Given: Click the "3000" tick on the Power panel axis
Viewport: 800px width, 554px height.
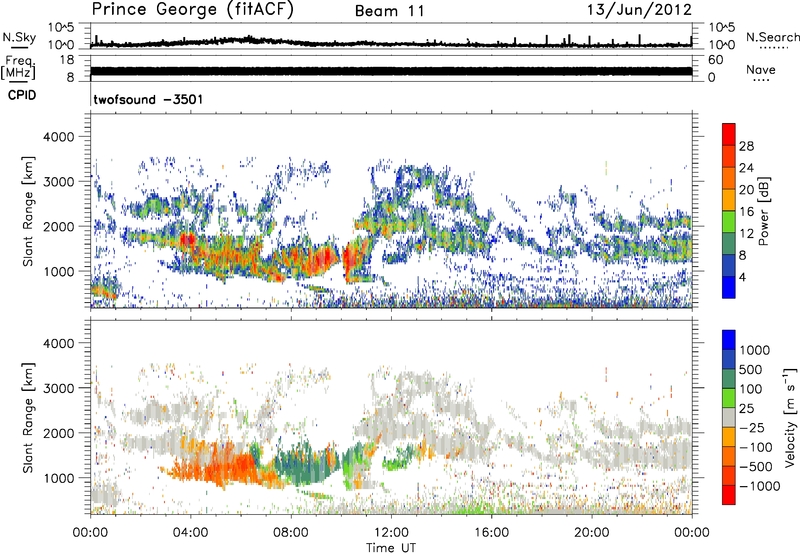Looking at the screenshot, I should click(59, 182).
